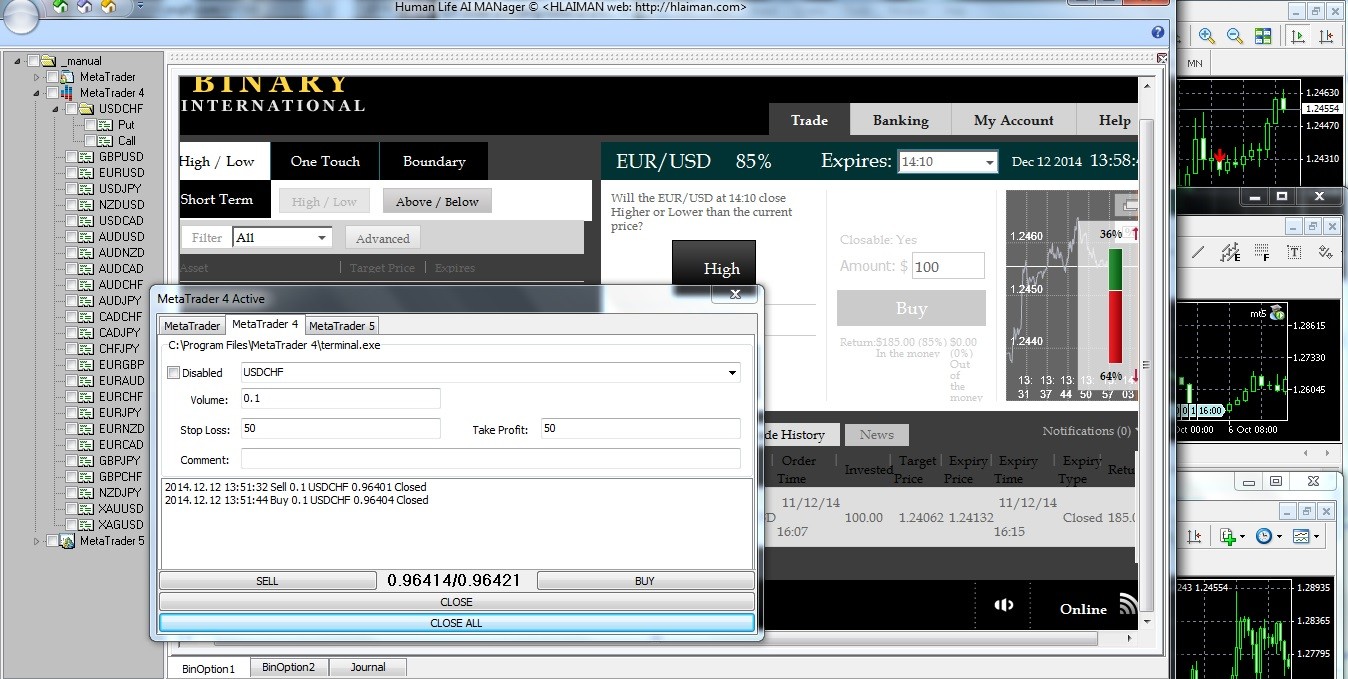Viewport: 1348px width, 679px height.
Task: Click the tile windows grid icon
Action: (1263, 36)
